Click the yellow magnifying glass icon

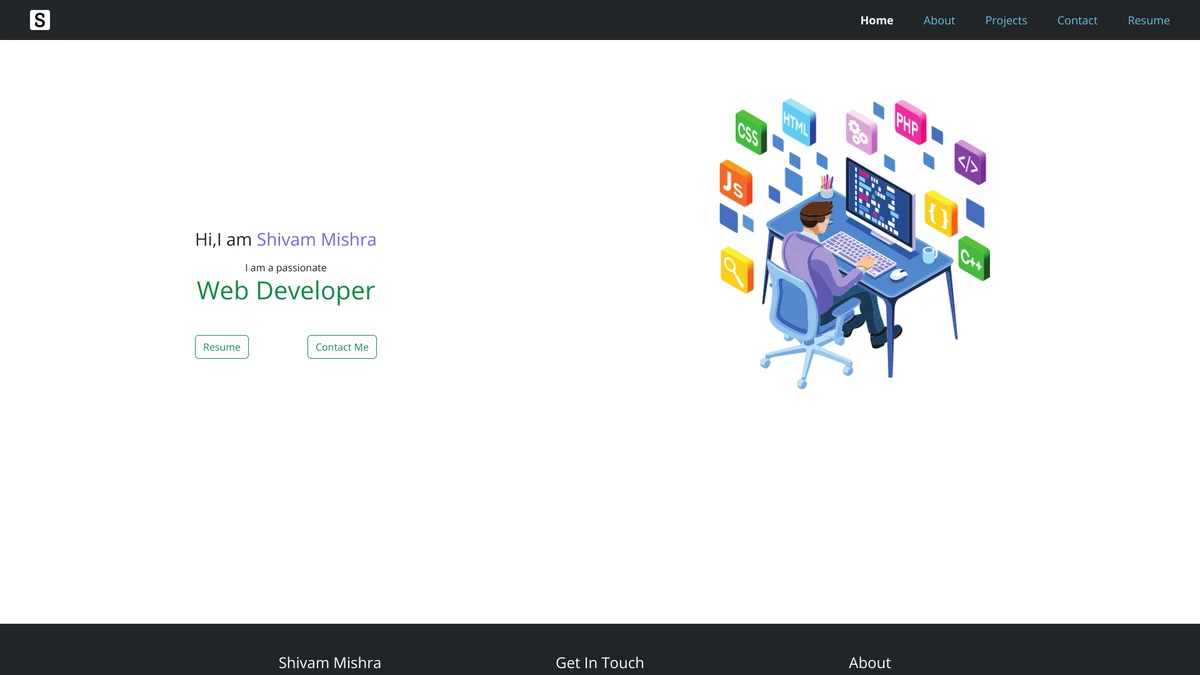click(x=737, y=269)
